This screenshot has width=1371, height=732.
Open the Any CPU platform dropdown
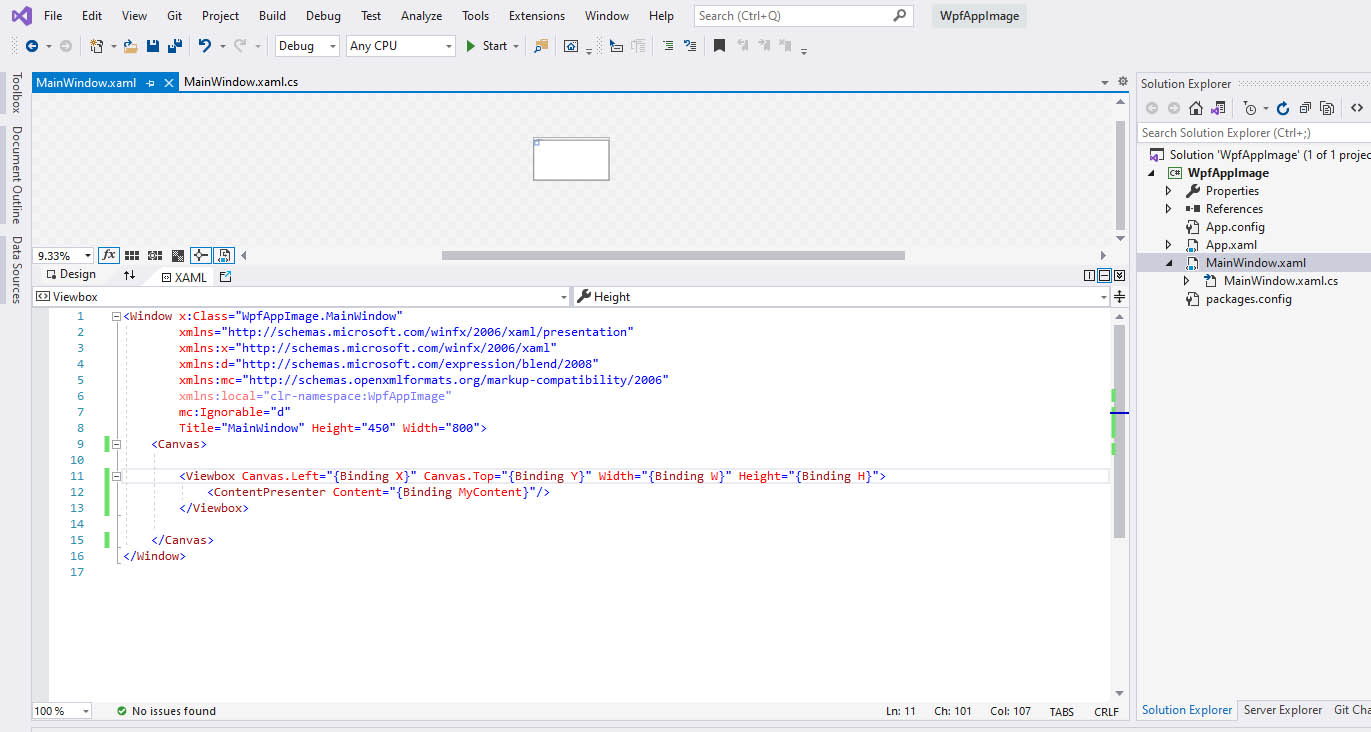click(x=400, y=46)
